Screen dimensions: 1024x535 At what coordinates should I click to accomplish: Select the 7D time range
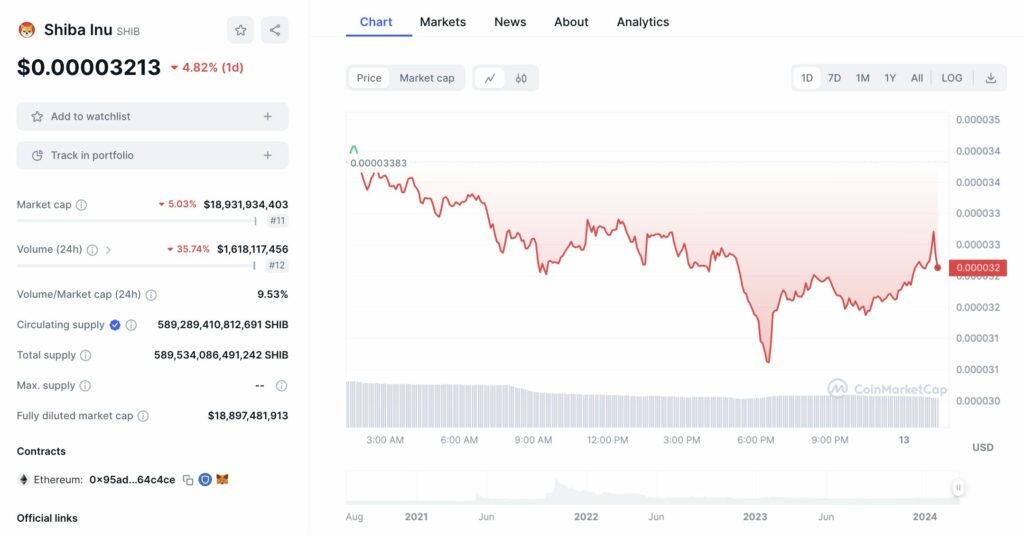(x=834, y=78)
